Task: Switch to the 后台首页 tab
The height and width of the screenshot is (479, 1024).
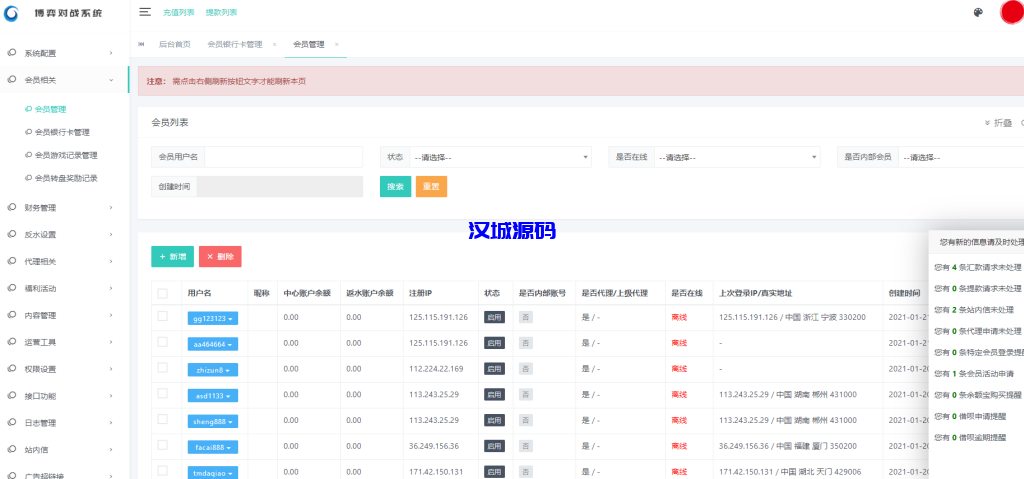Action: [174, 44]
